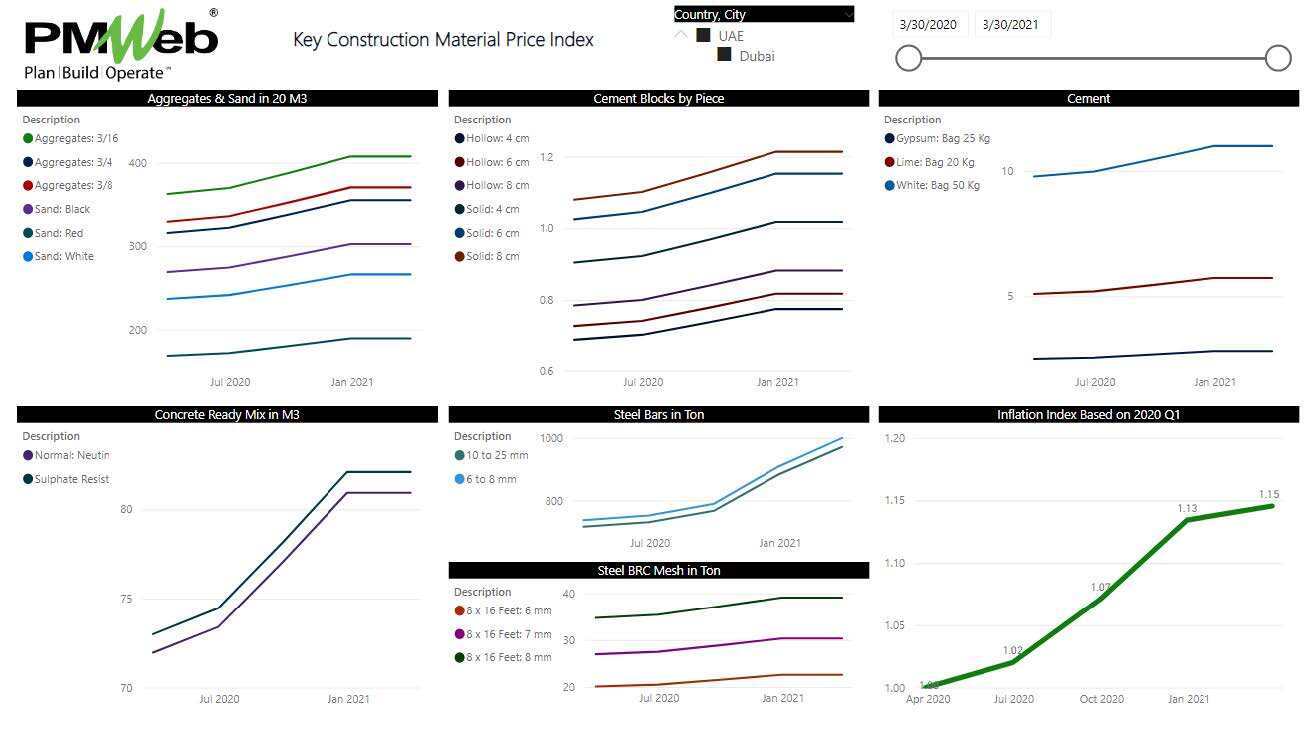Open the Country, City slicer dropdown arrow

click(848, 14)
